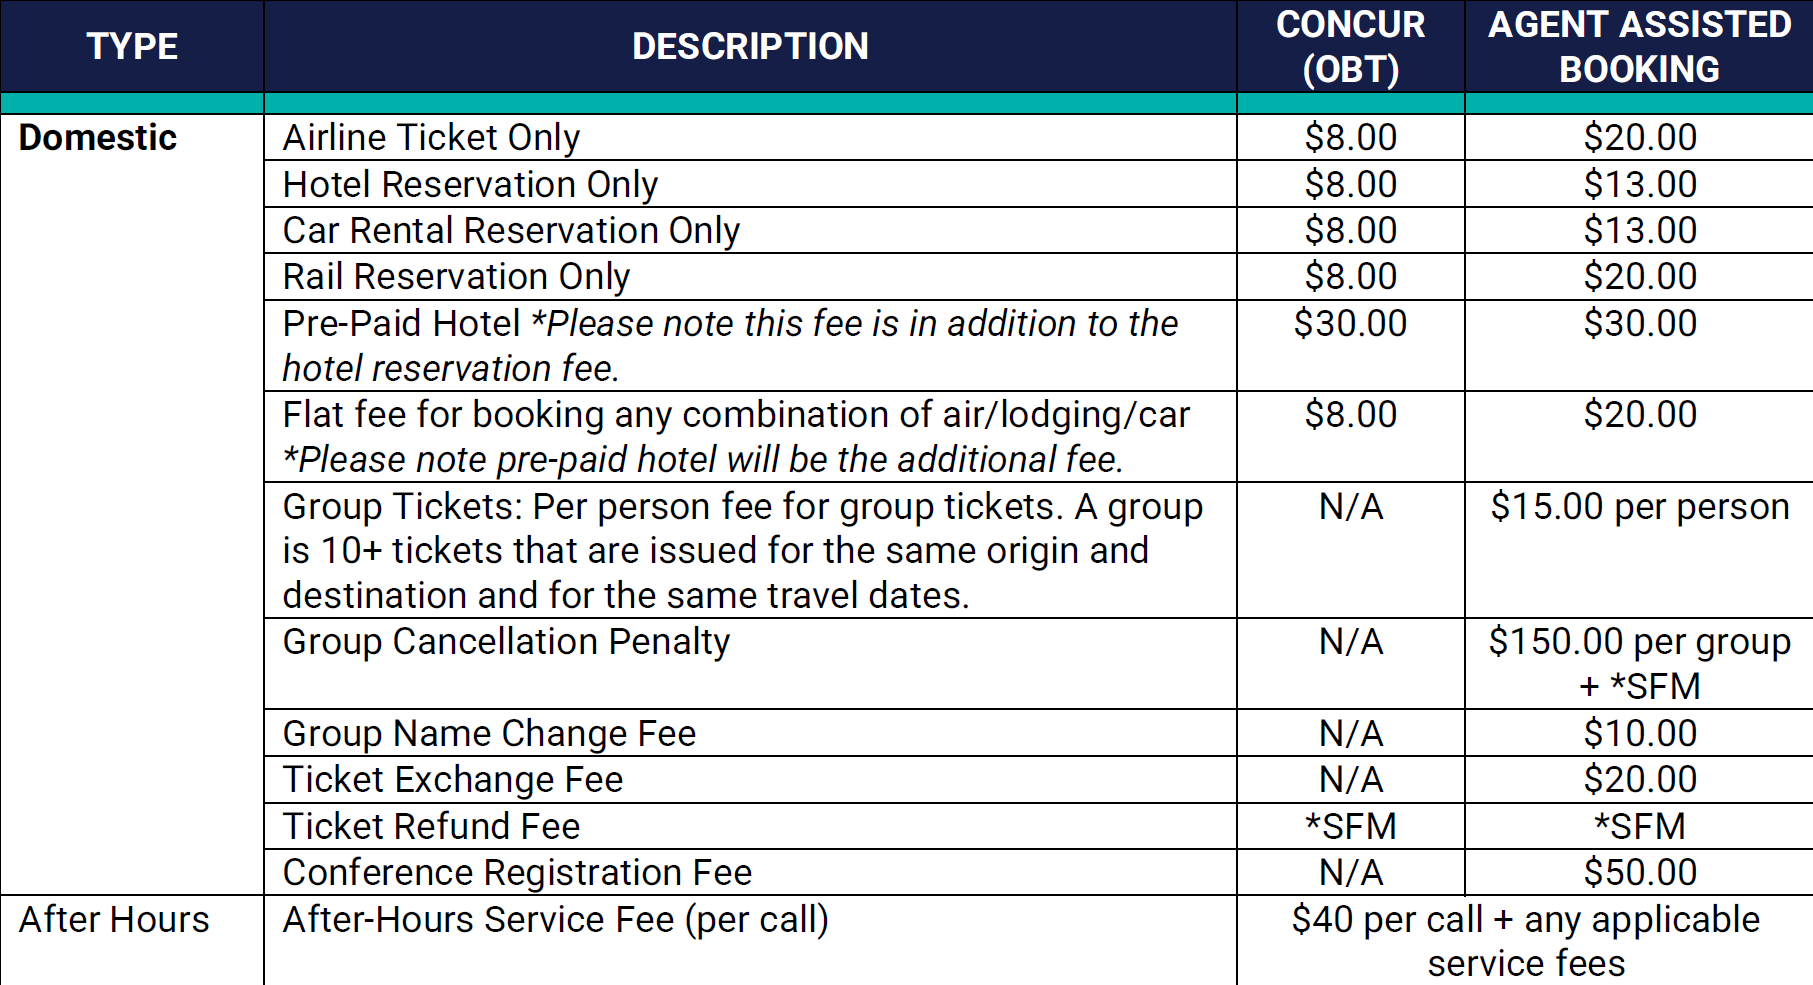Select the CONCUR (OBT) column header
Screen dimensions: 1813x985
[1350, 47]
